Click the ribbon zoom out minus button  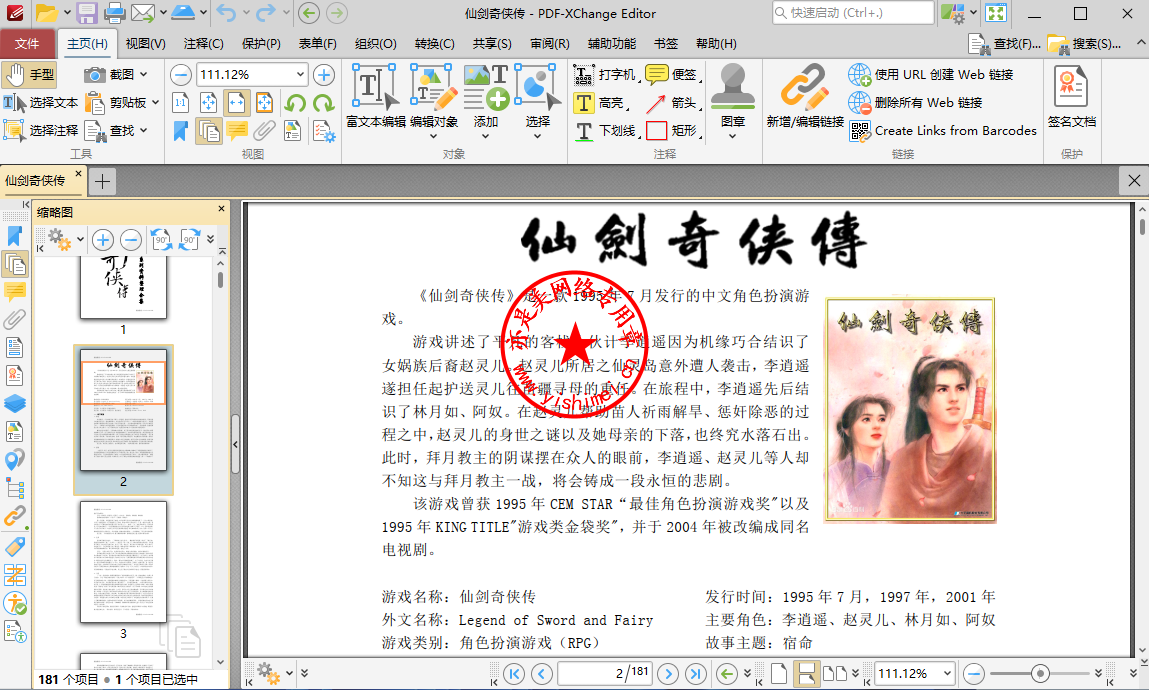click(181, 75)
